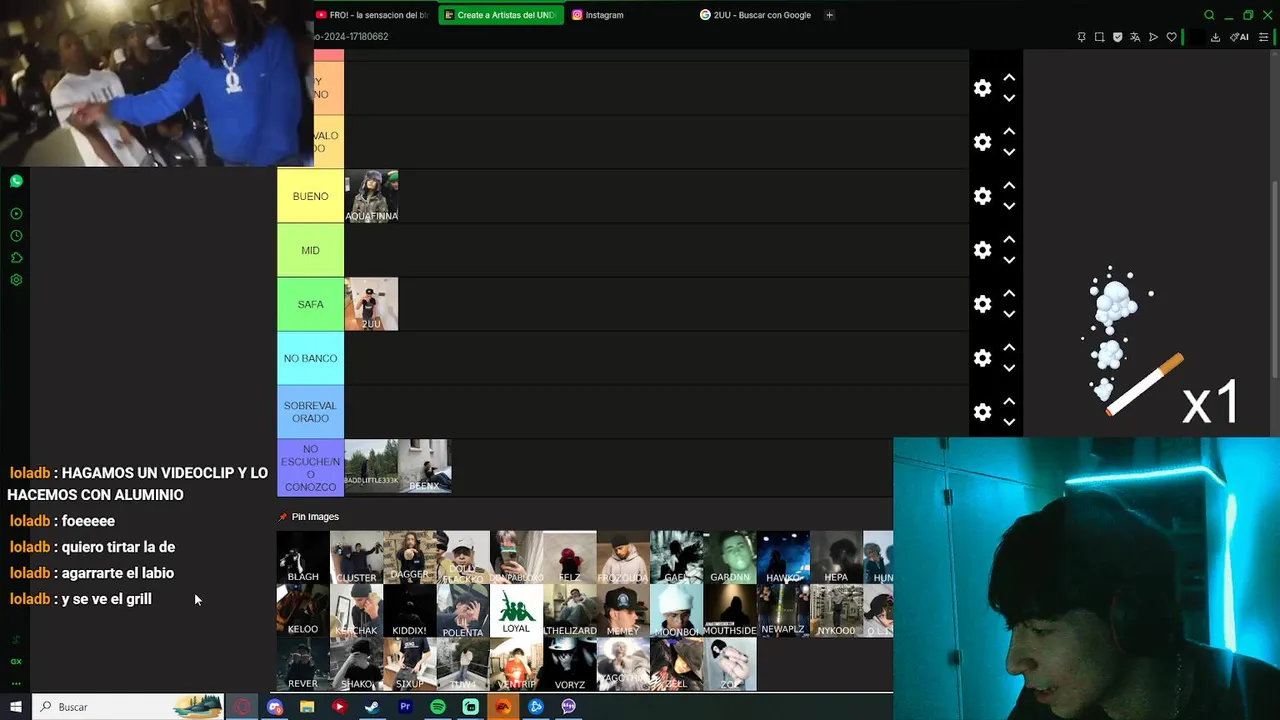Click the Pin Images label
This screenshot has width=1280, height=720.
click(315, 517)
